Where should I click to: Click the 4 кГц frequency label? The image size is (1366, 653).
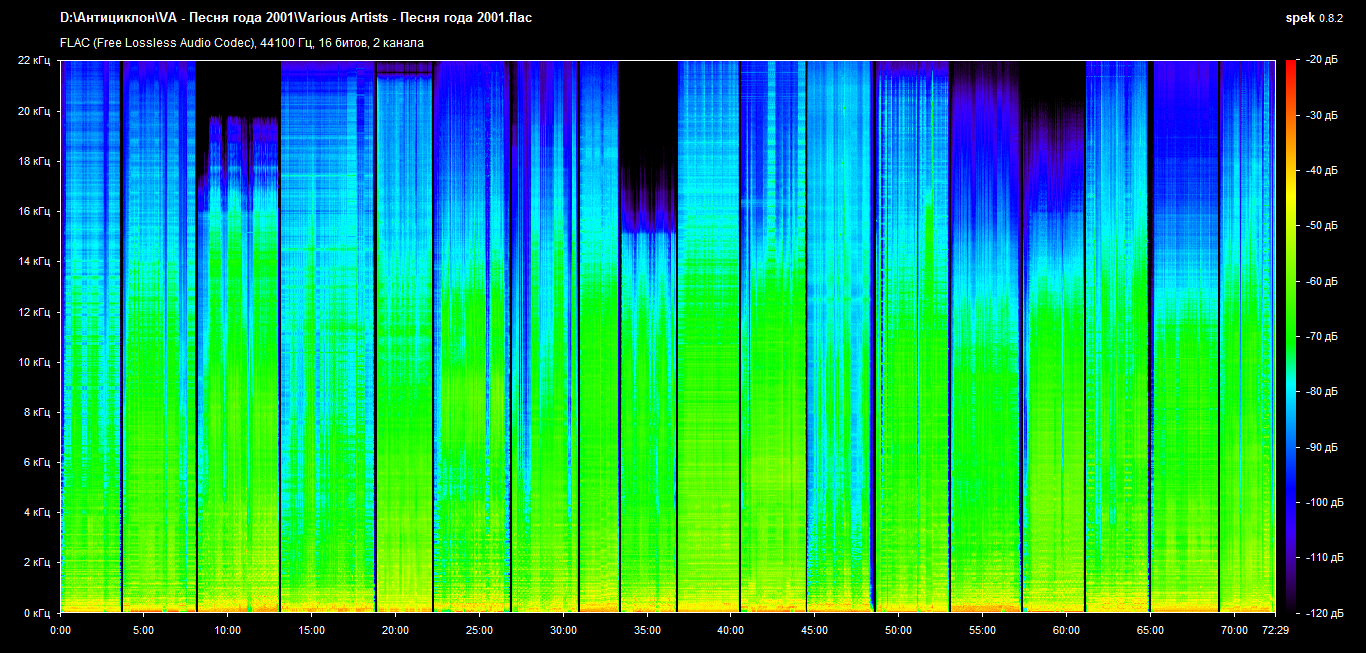pos(39,512)
